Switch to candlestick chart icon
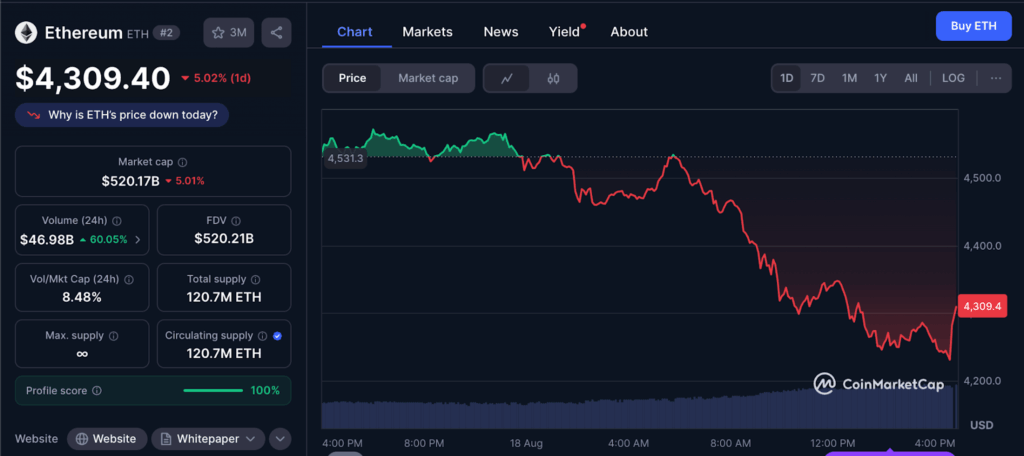The width and height of the screenshot is (1024, 456). point(553,78)
